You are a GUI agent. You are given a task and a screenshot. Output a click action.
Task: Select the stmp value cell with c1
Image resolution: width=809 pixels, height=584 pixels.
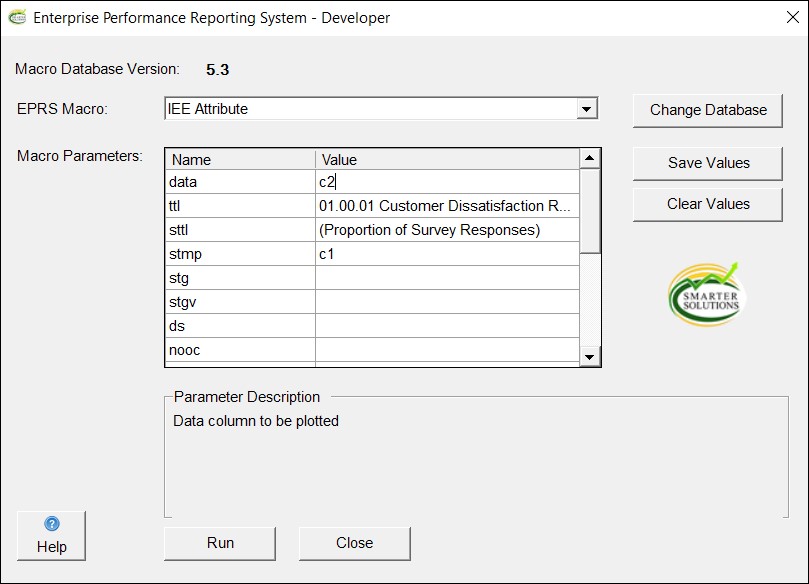[x=446, y=254]
